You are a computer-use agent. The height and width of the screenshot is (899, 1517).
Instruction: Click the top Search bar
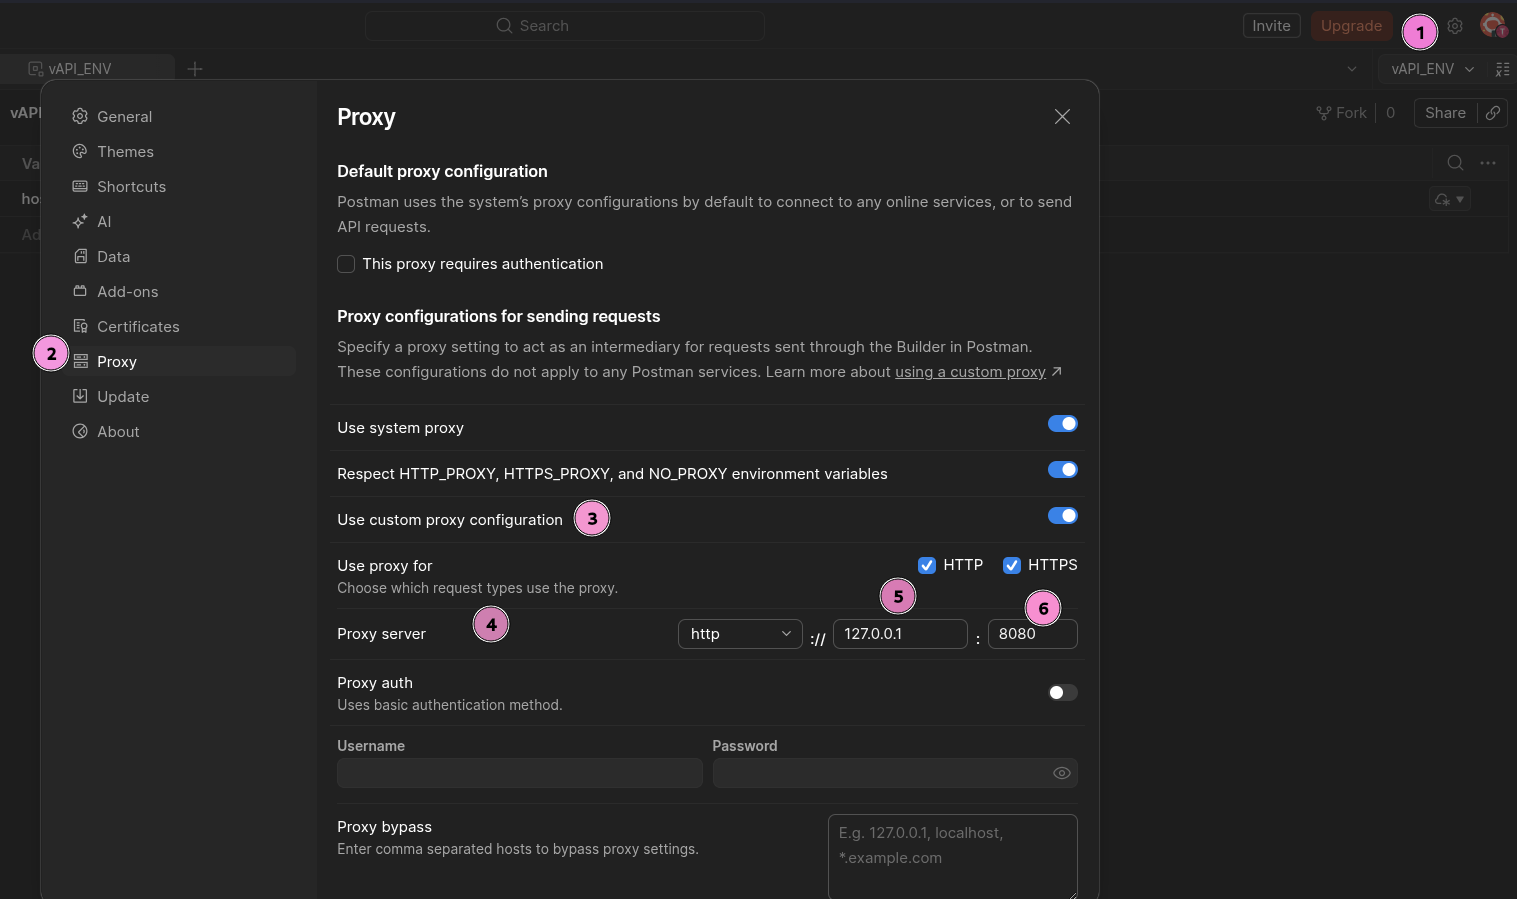565,26
